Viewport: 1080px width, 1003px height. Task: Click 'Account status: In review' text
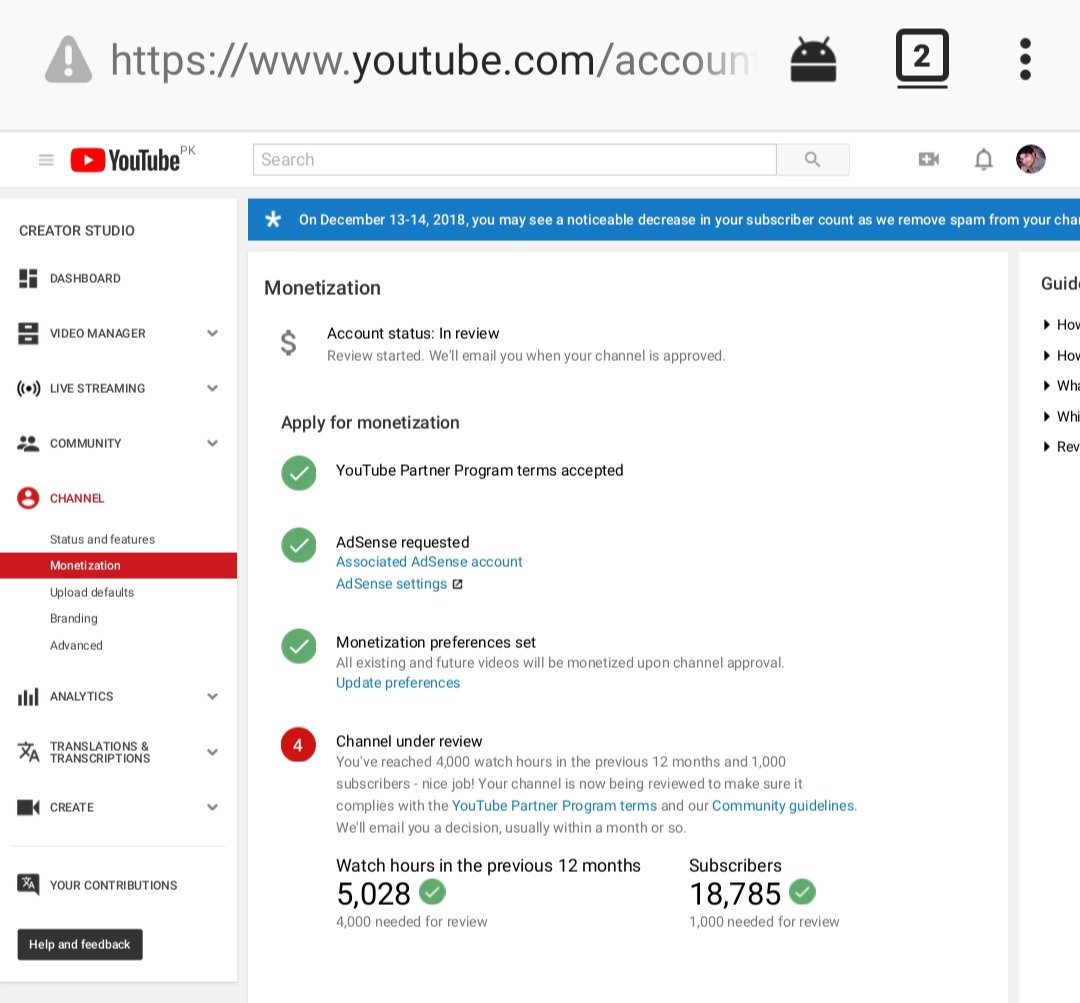[413, 333]
